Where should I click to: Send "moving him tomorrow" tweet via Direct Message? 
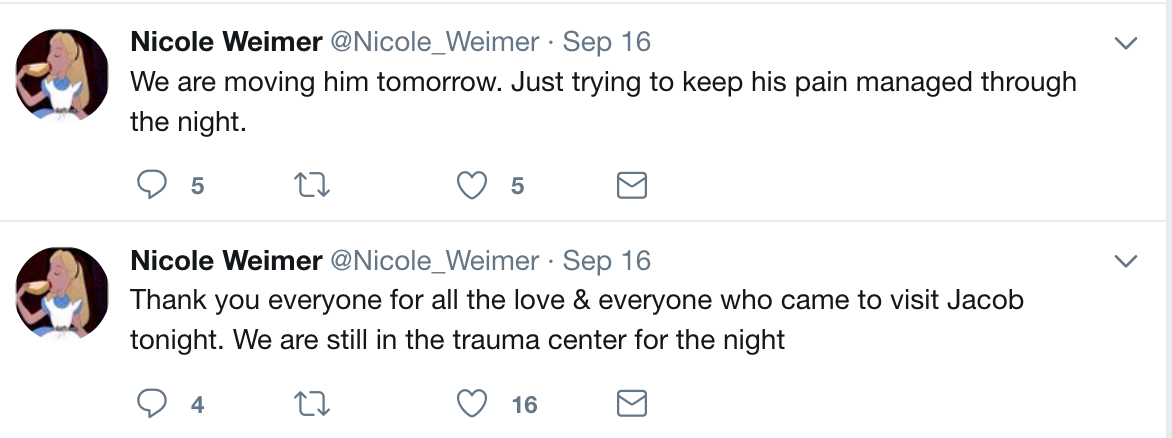point(630,185)
